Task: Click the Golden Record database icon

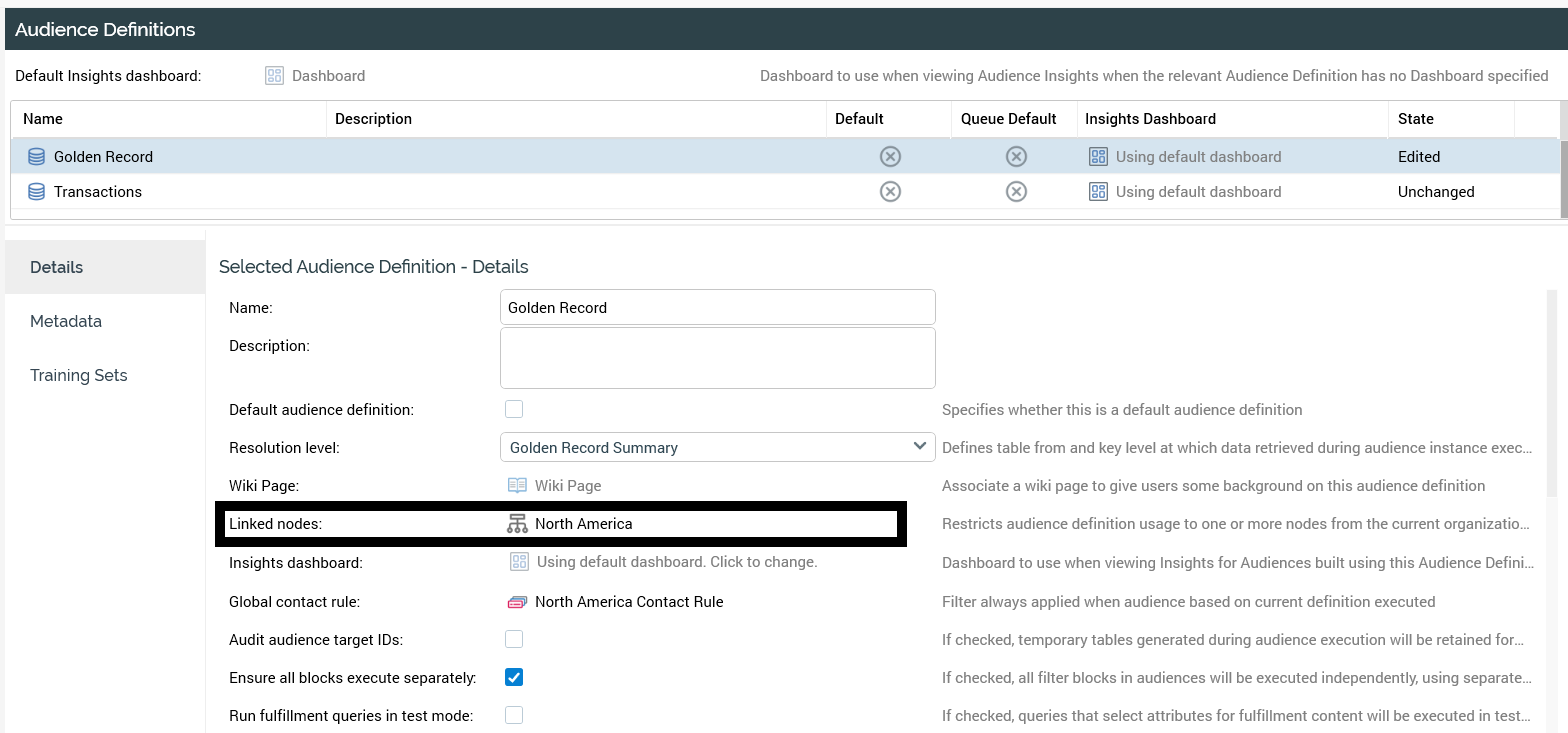Action: coord(37,157)
